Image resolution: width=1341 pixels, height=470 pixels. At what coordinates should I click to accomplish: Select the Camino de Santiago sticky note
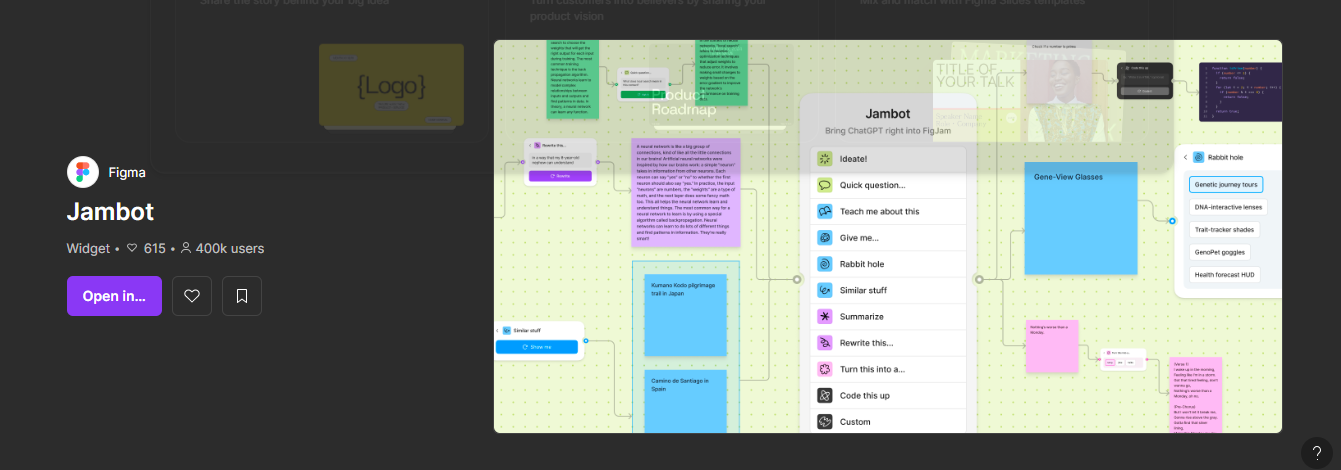pos(685,401)
